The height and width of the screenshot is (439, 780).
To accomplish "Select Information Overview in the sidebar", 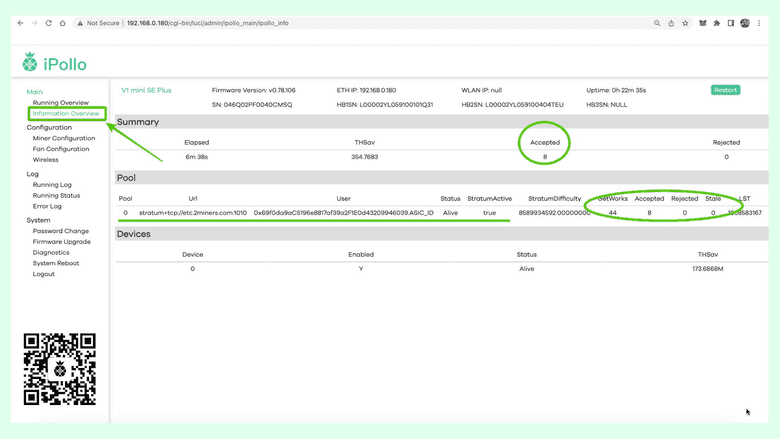I will (66, 114).
